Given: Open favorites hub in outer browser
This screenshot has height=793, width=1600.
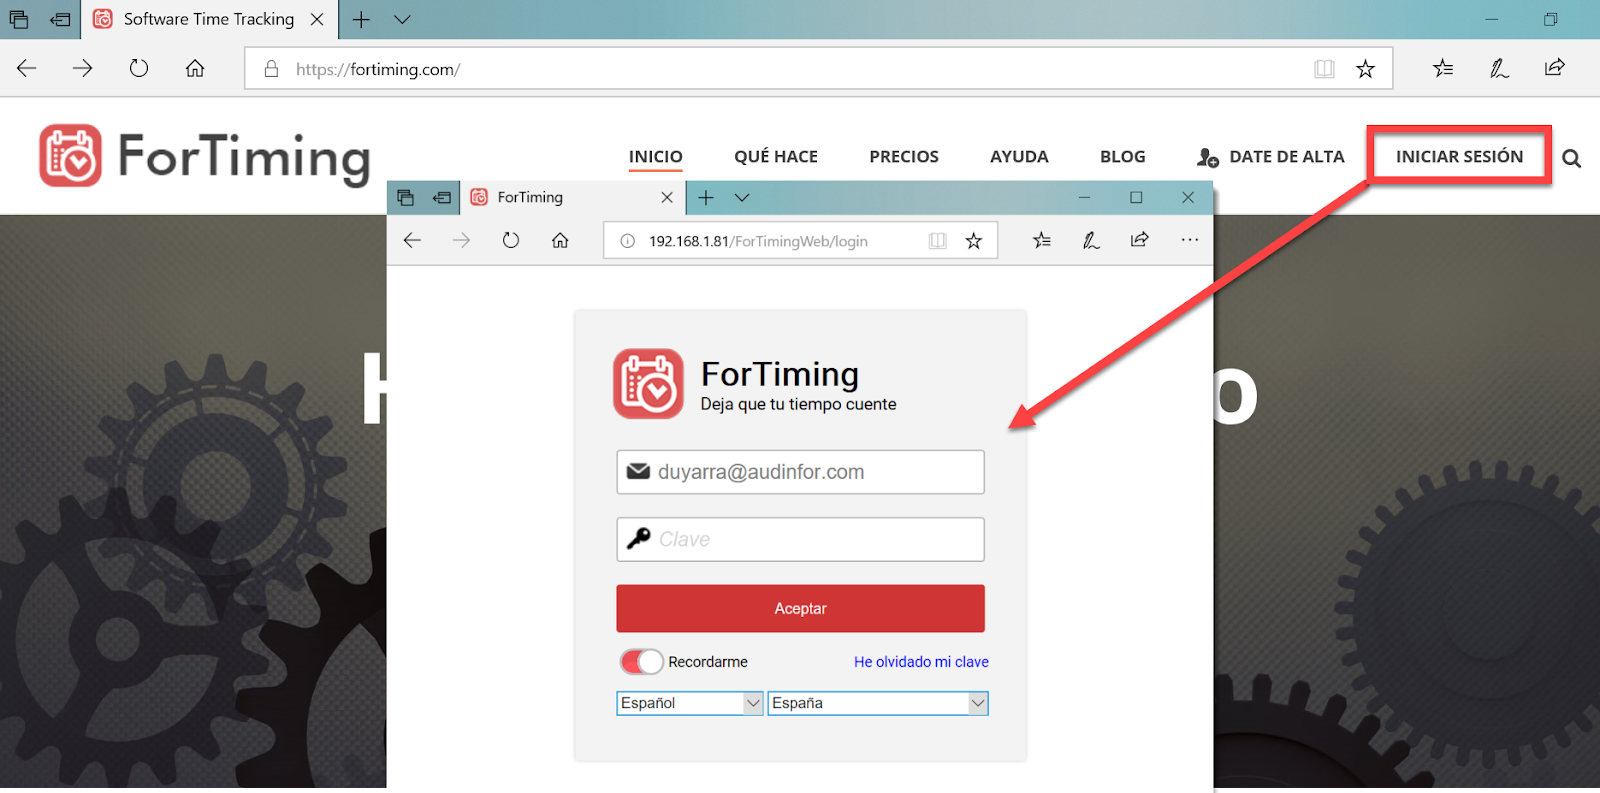Looking at the screenshot, I should (x=1443, y=68).
